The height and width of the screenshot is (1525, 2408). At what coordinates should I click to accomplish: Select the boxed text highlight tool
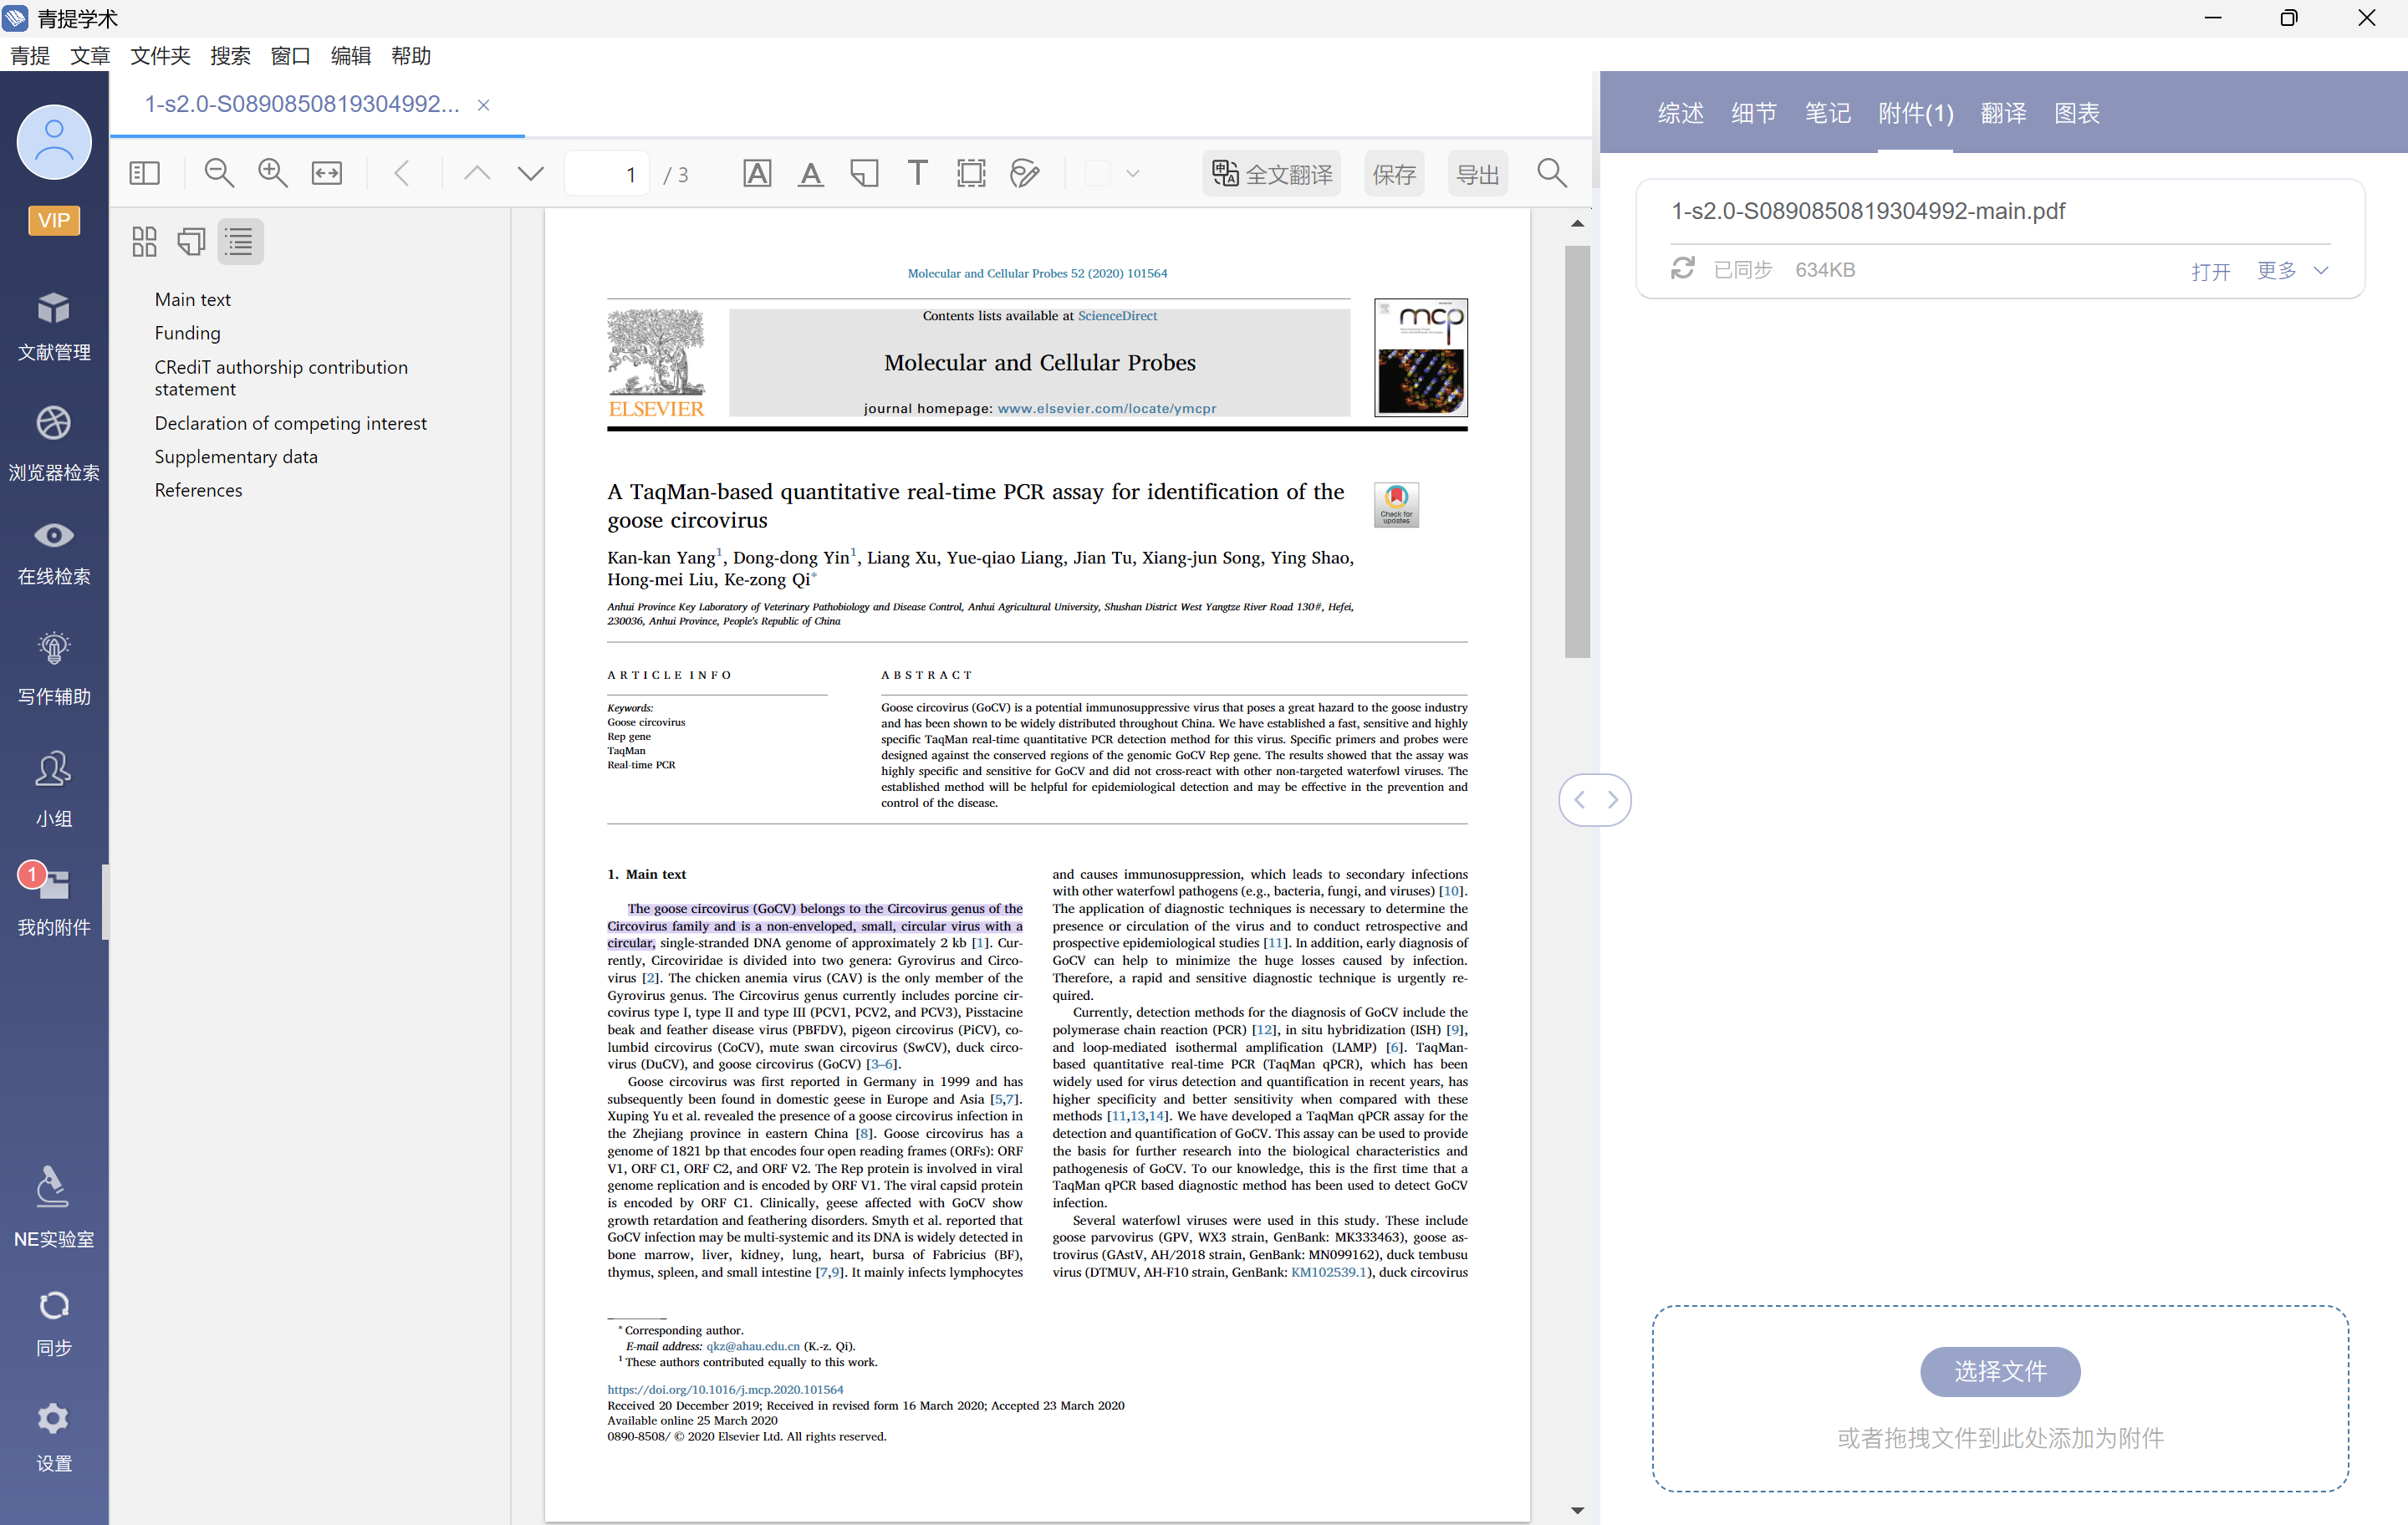757,173
